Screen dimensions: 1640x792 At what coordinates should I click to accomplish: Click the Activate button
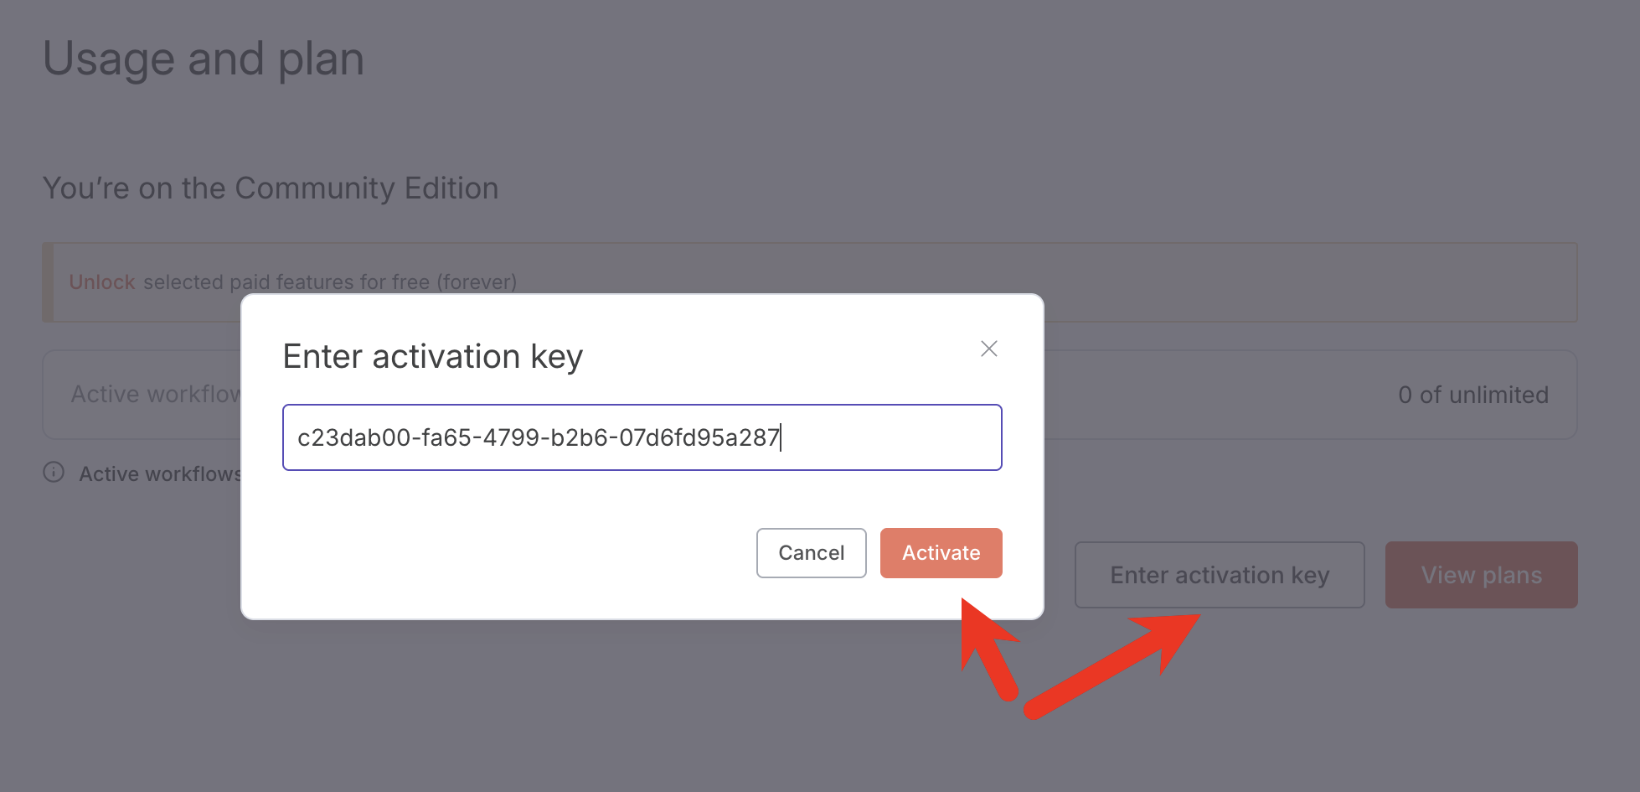click(940, 553)
